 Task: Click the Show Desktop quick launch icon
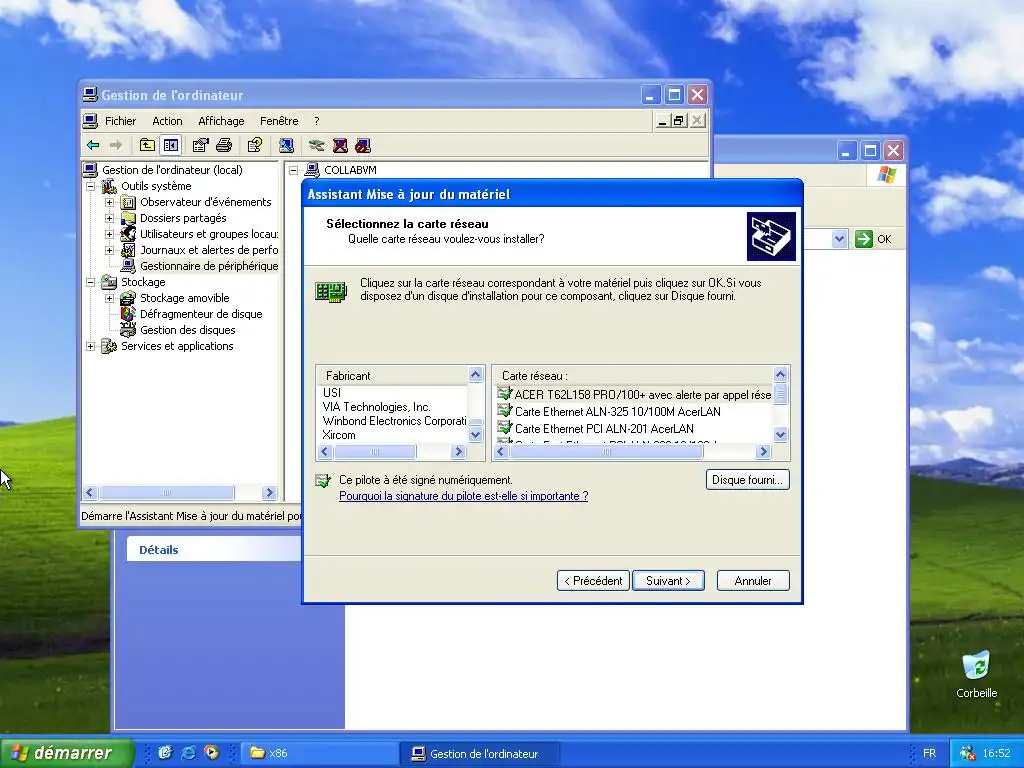[x=165, y=753]
